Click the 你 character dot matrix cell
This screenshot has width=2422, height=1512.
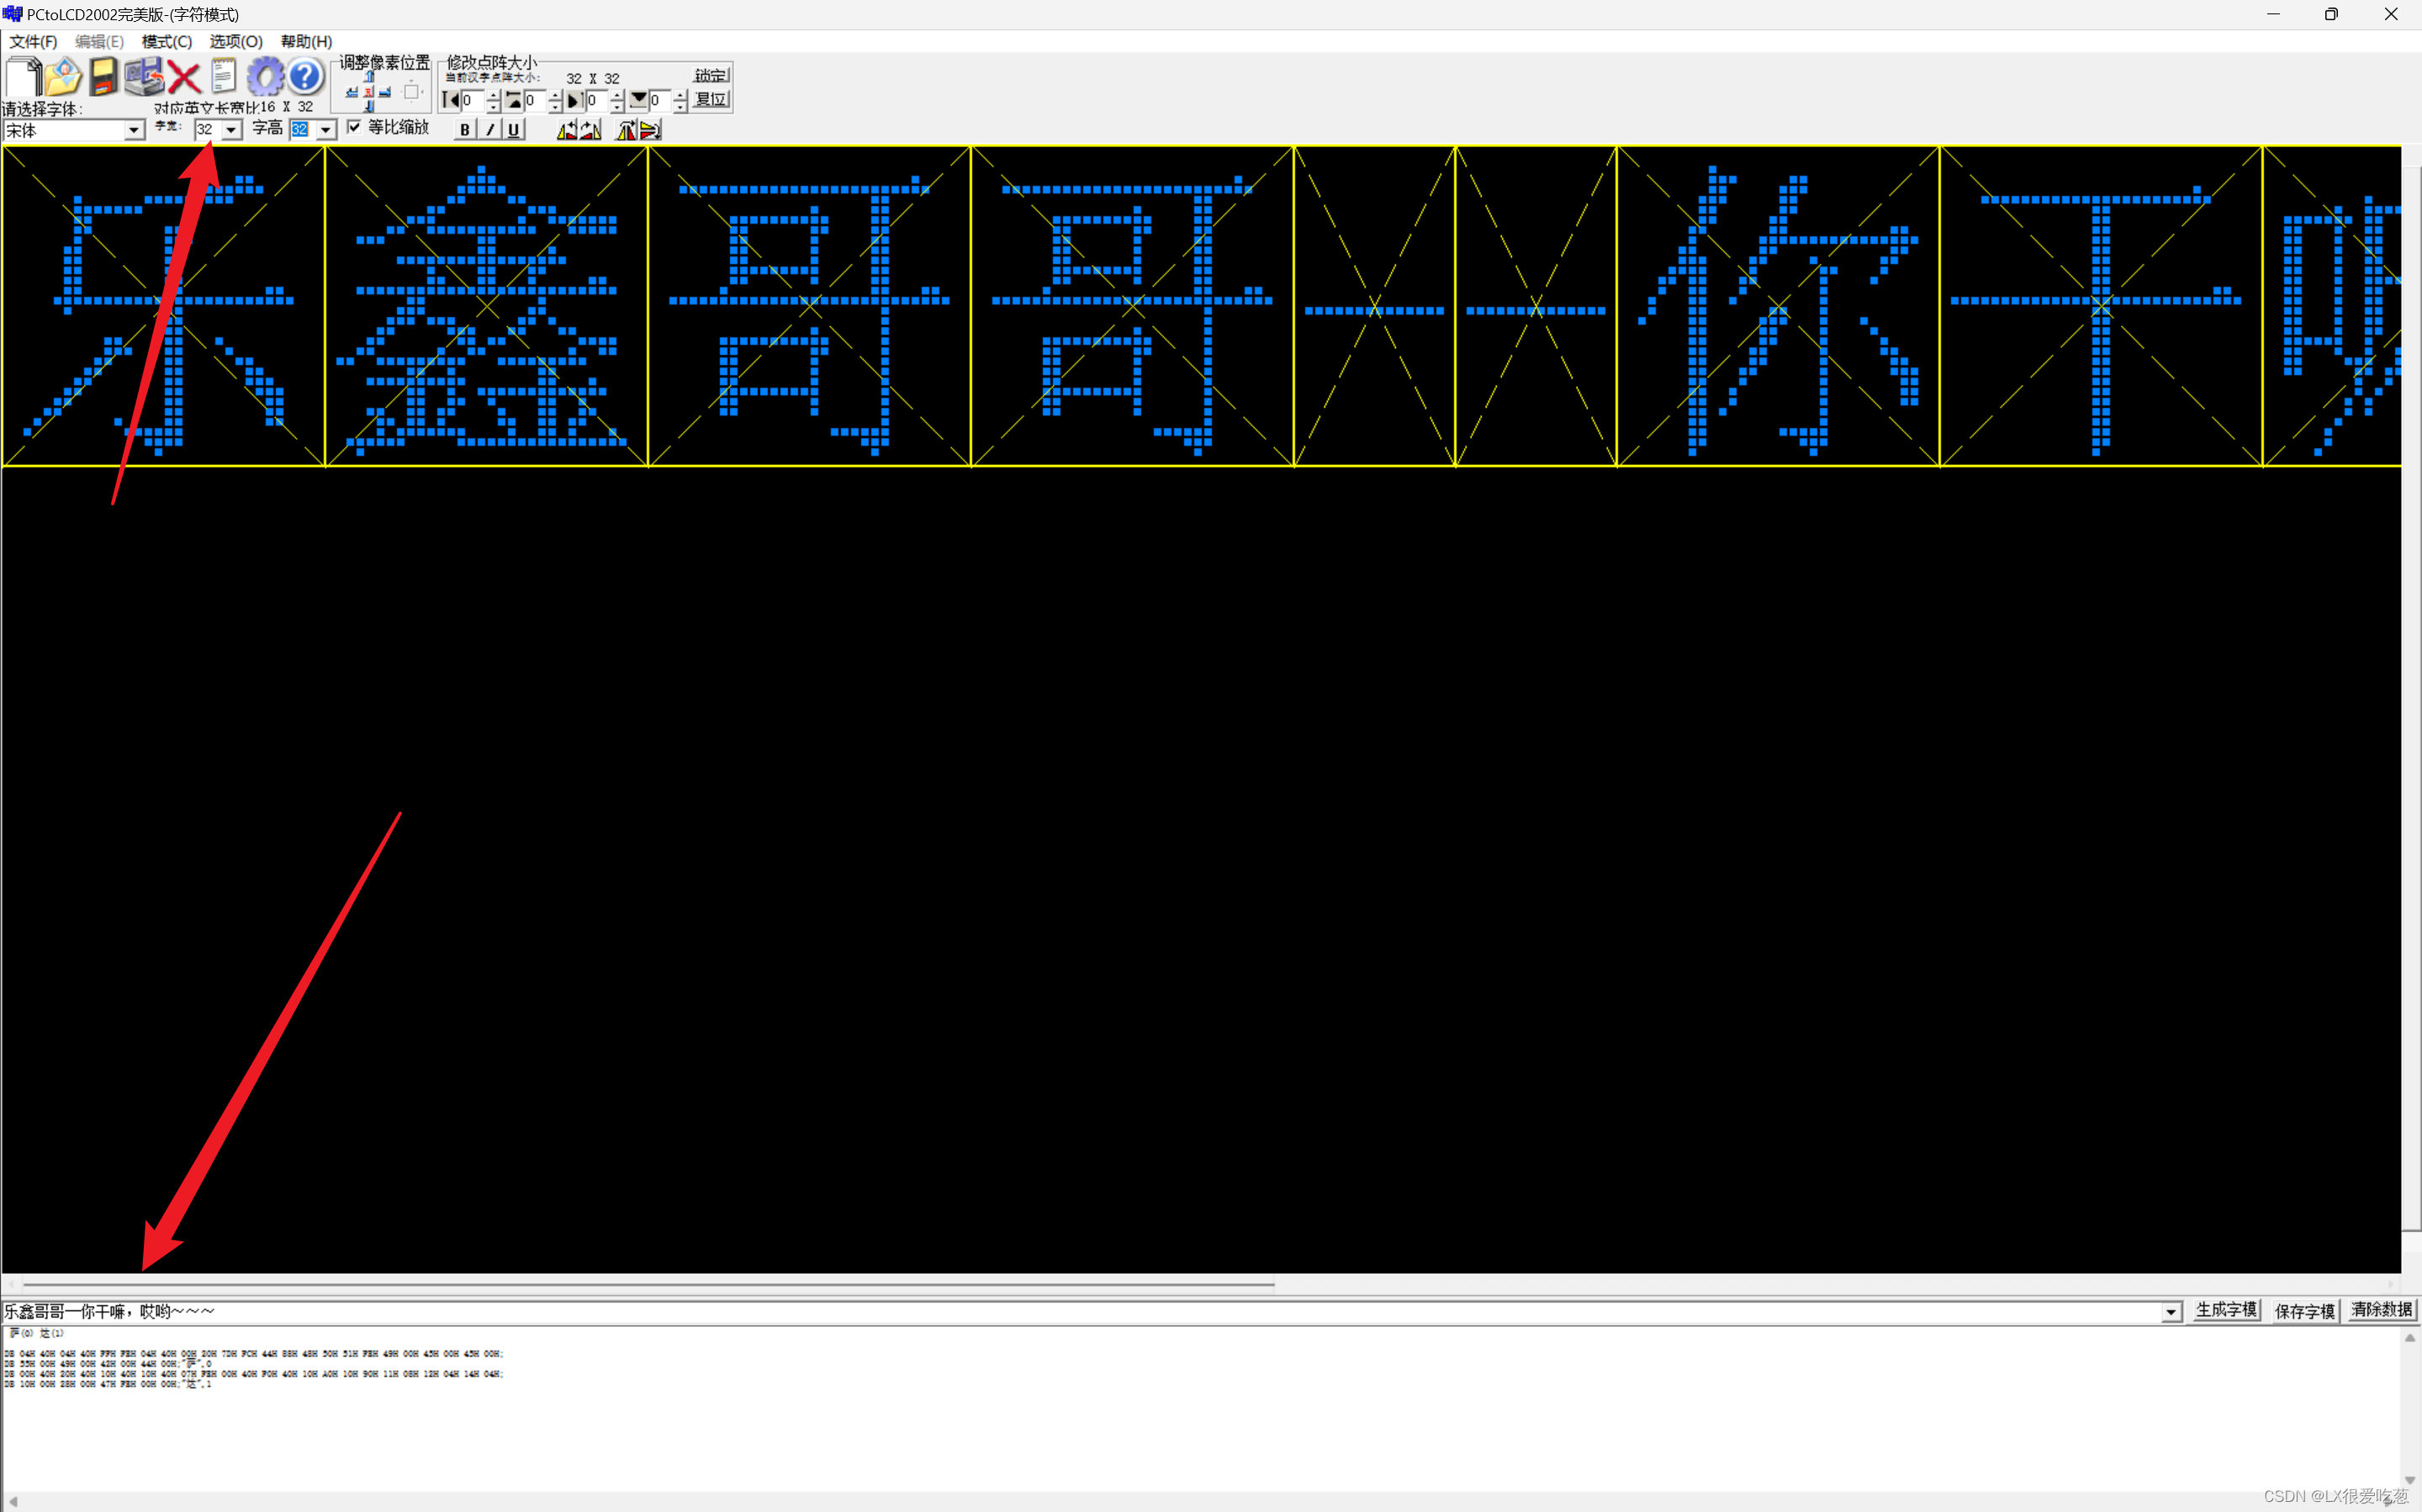click(1778, 306)
